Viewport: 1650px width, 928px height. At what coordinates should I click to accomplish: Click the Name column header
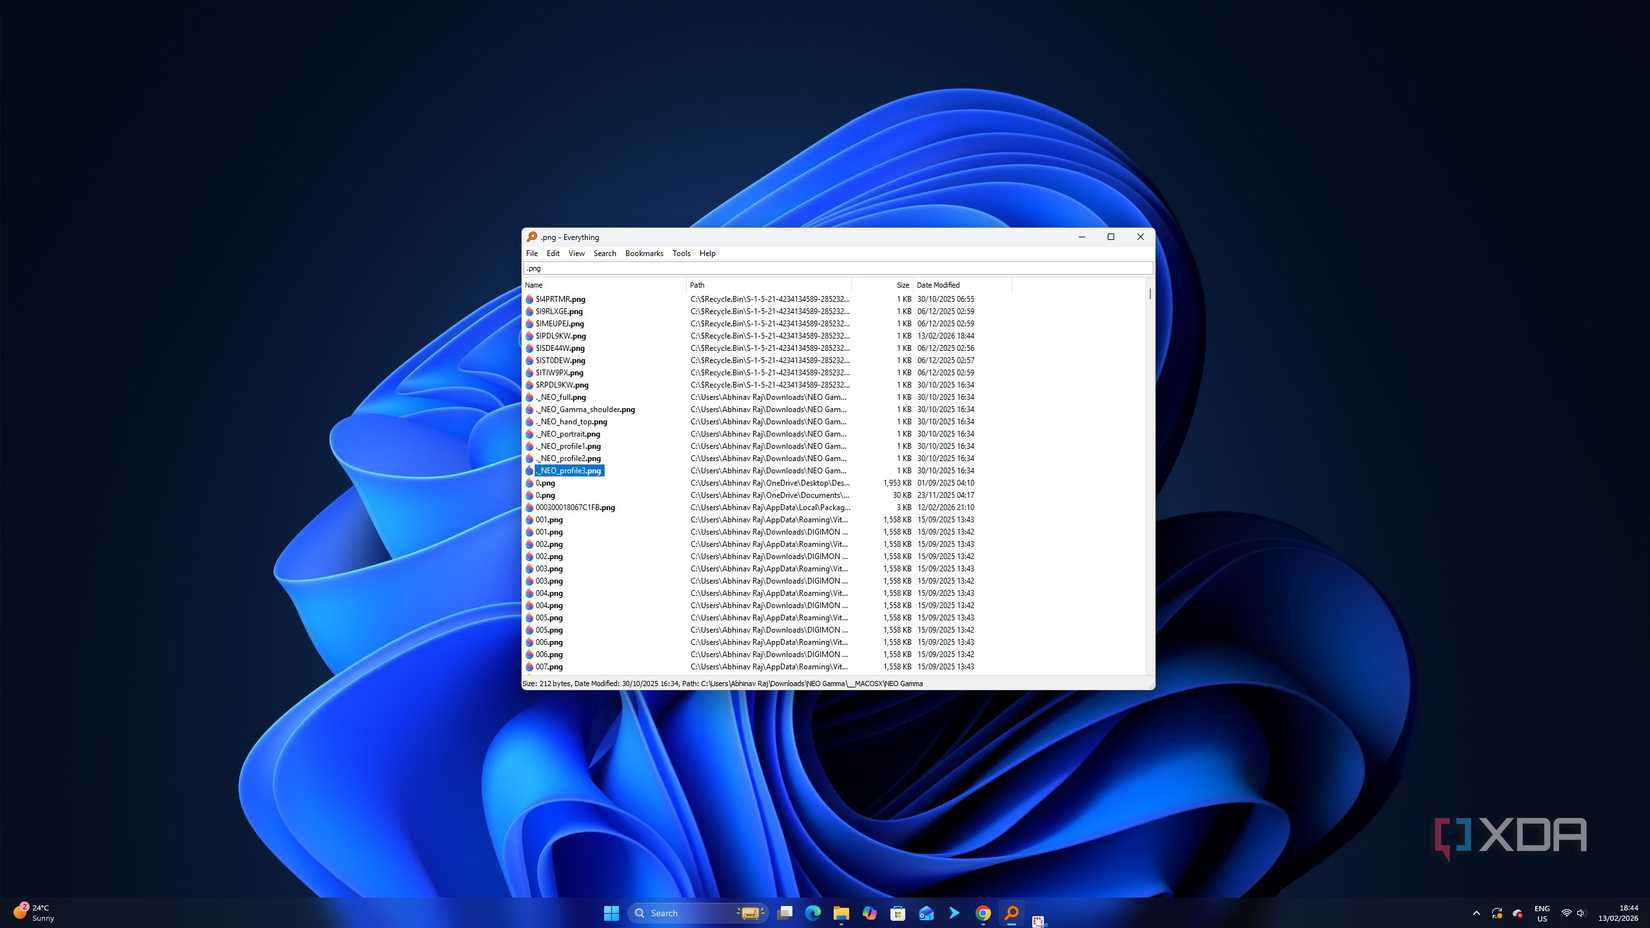534,285
